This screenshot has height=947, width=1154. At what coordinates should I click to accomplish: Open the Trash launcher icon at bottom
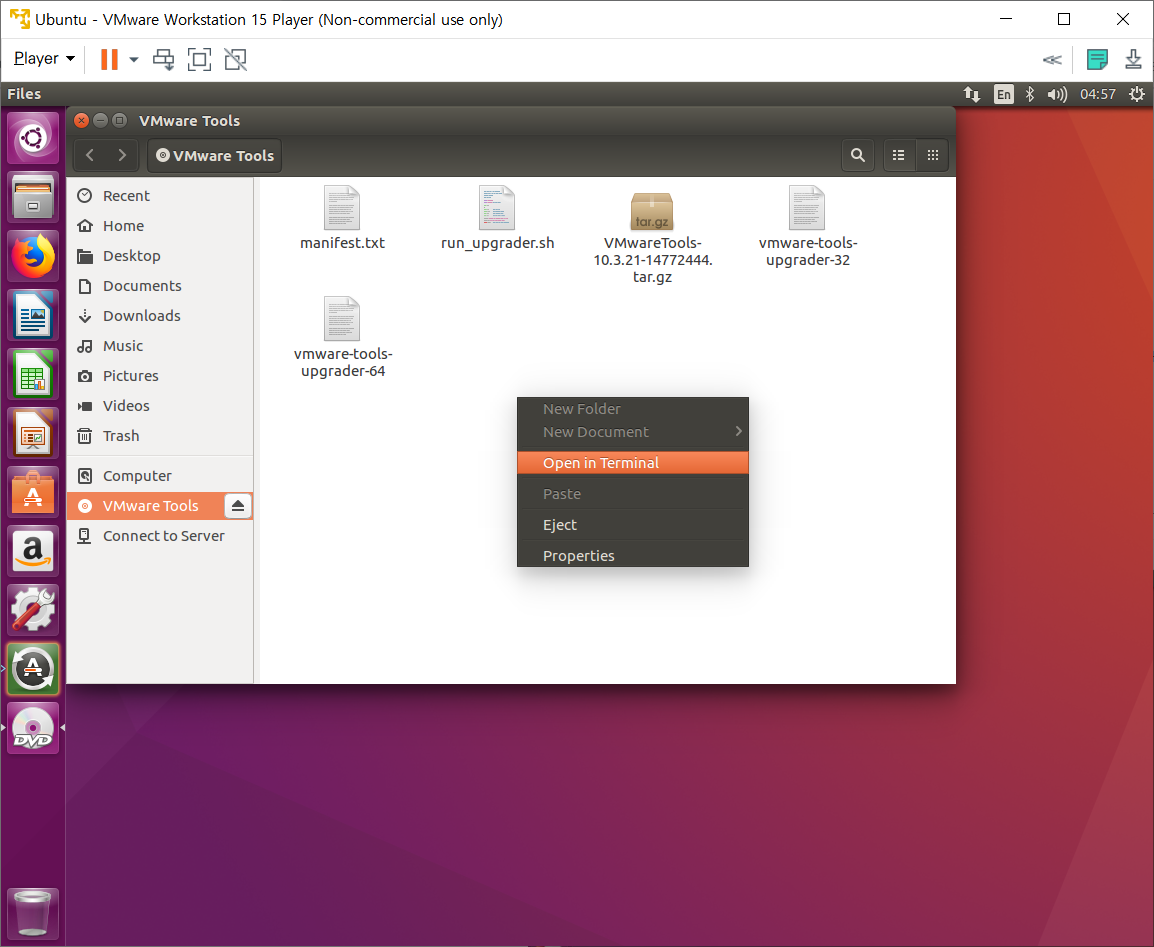click(33, 914)
